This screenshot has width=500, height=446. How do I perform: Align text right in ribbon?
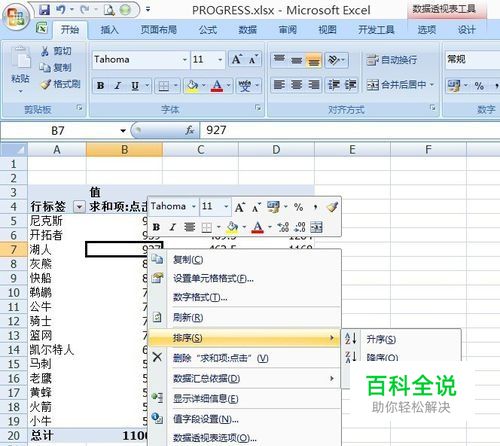click(x=314, y=85)
